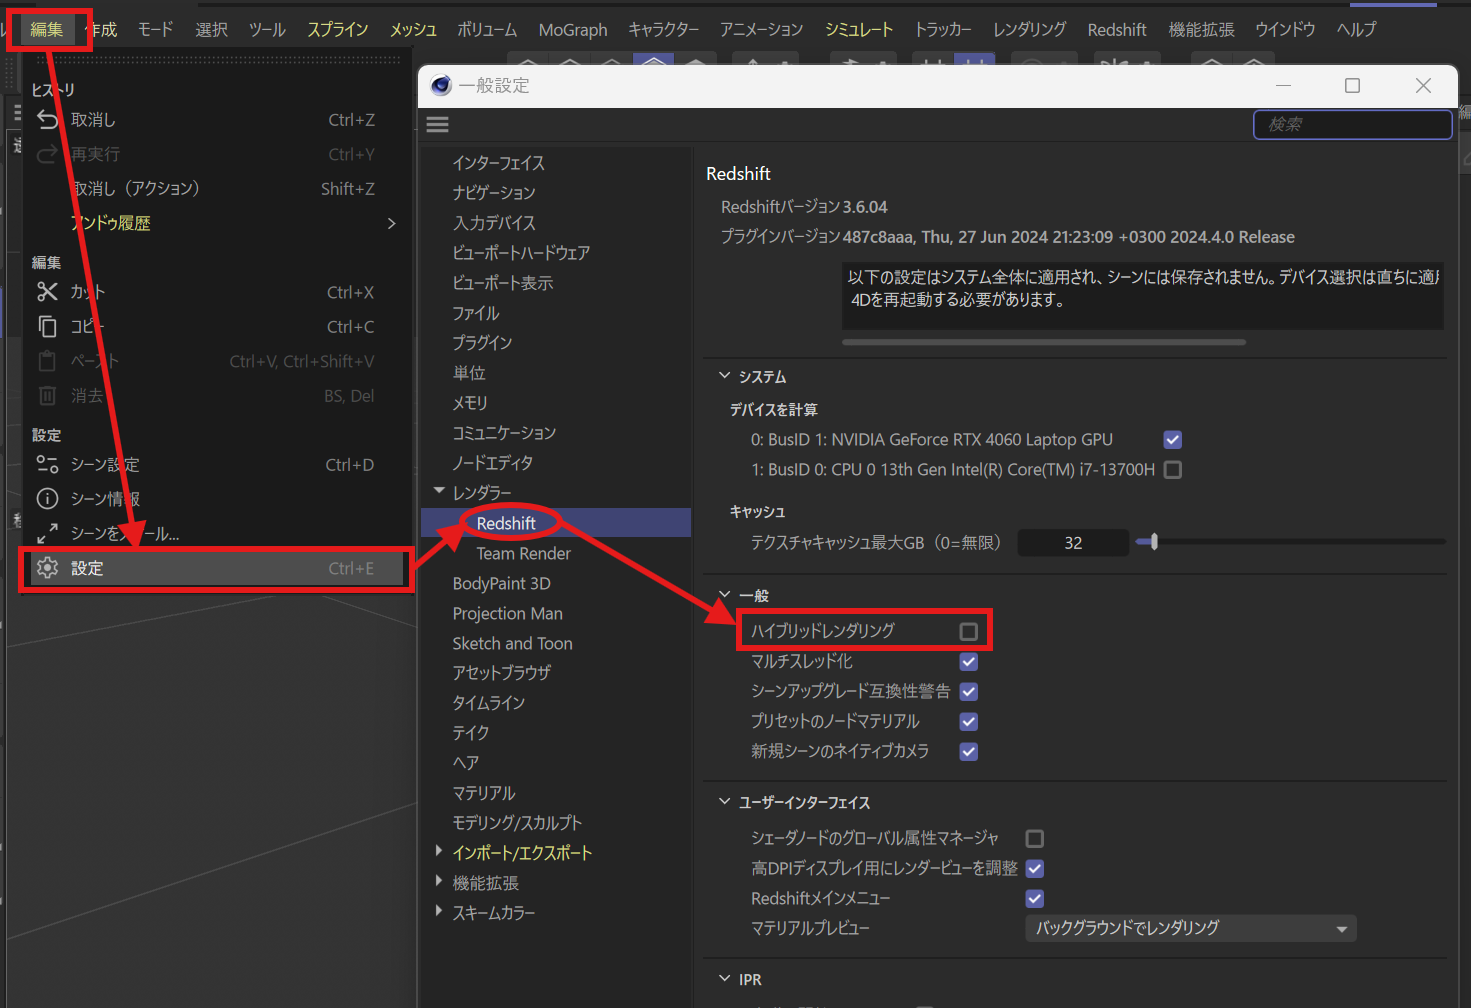Screen dimensions: 1471x1008
Task: Click the redo icon beside 再実行
Action: pos(47,154)
